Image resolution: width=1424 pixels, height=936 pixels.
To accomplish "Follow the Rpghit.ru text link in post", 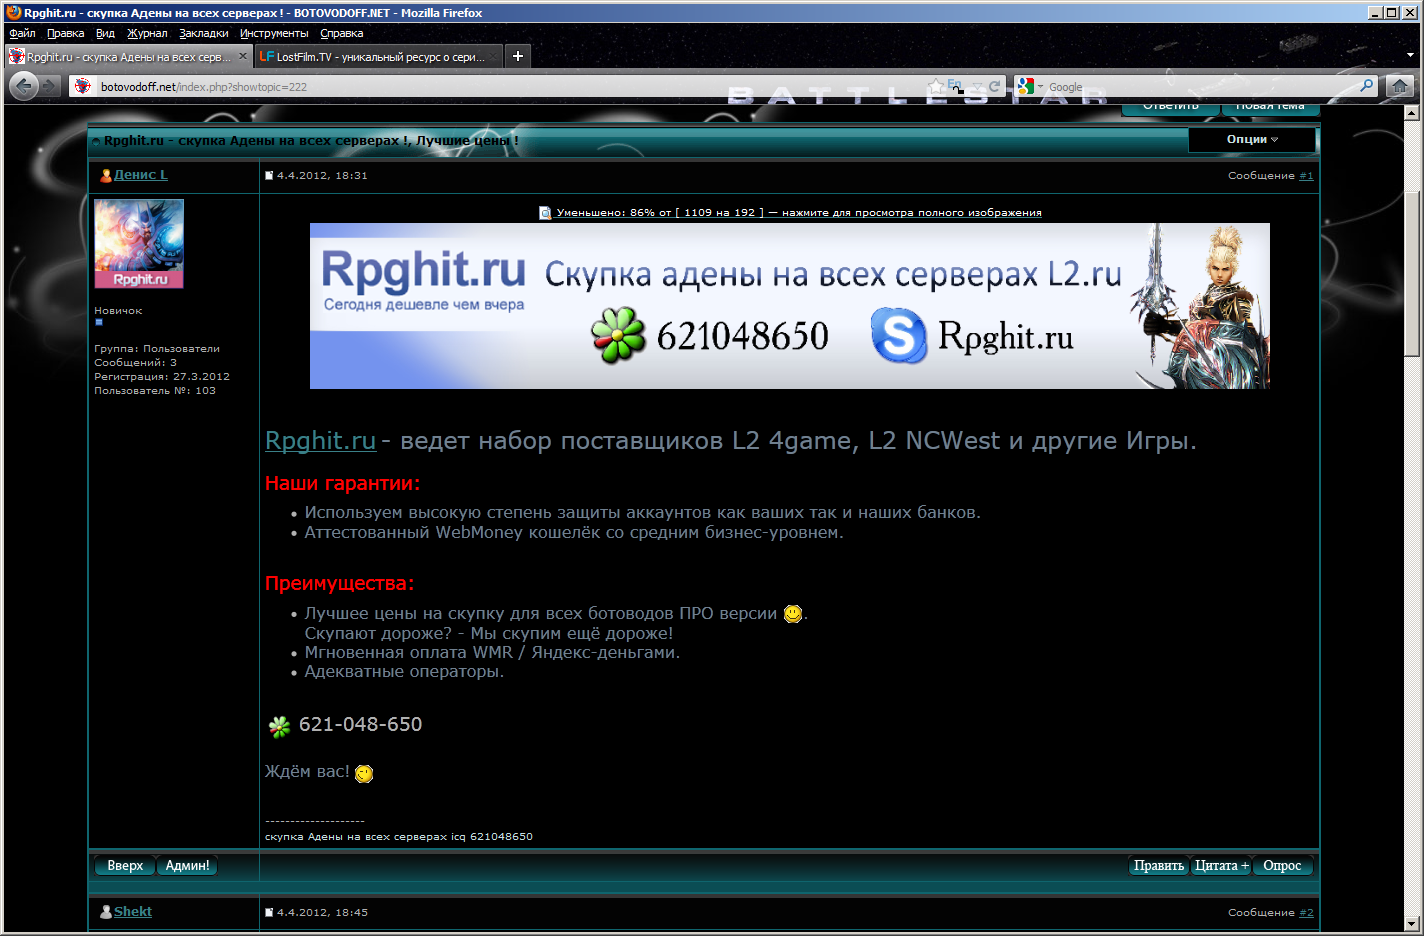I will click(x=320, y=440).
